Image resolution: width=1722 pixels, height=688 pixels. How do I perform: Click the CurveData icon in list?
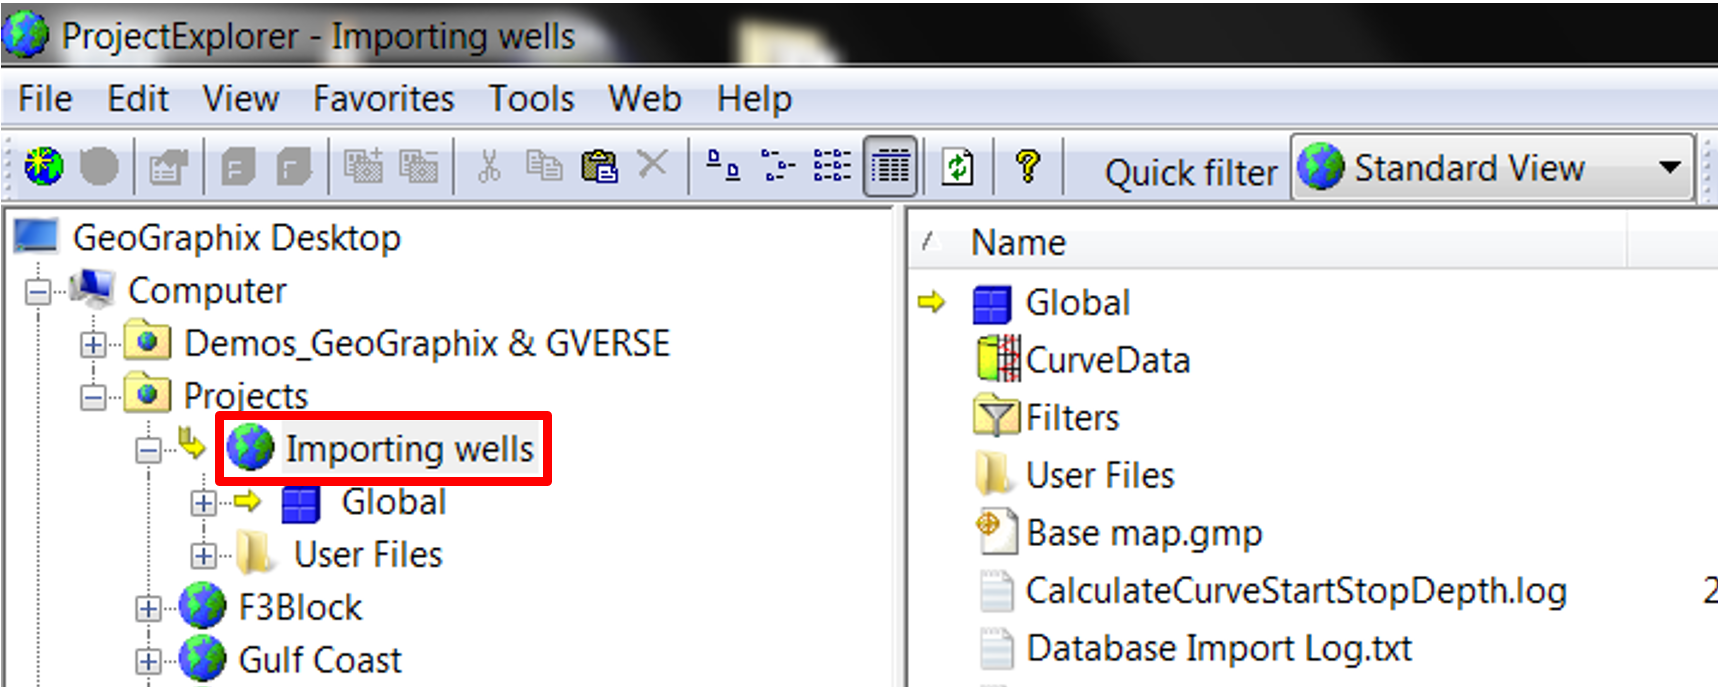coord(998,360)
